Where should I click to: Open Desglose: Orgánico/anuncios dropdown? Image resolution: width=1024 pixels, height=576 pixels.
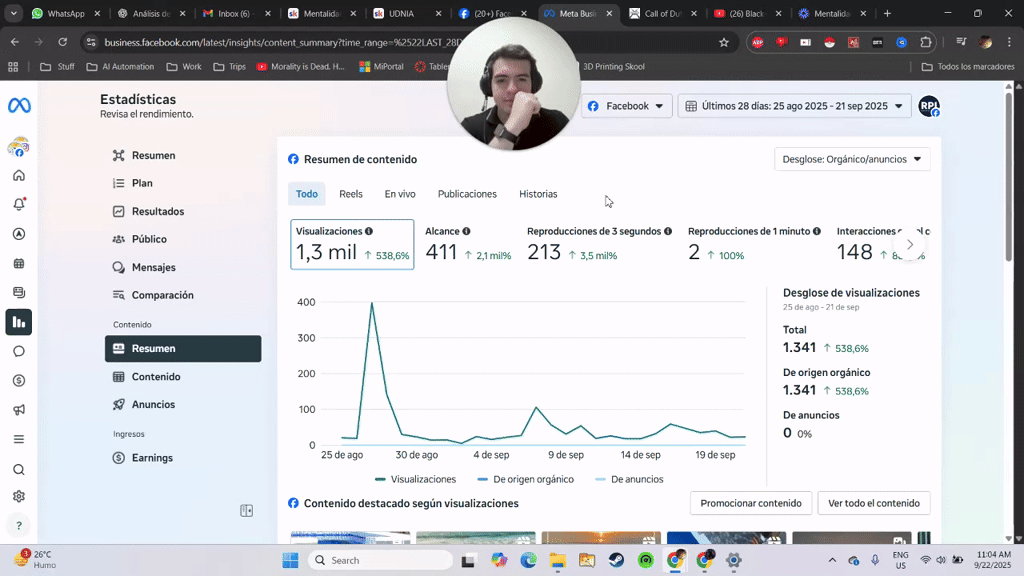pos(852,159)
